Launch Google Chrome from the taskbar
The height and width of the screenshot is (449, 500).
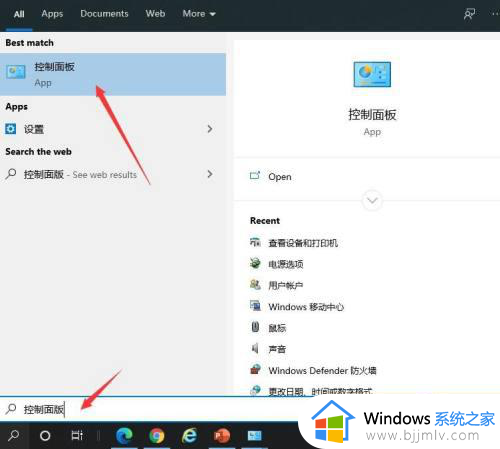(x=157, y=435)
